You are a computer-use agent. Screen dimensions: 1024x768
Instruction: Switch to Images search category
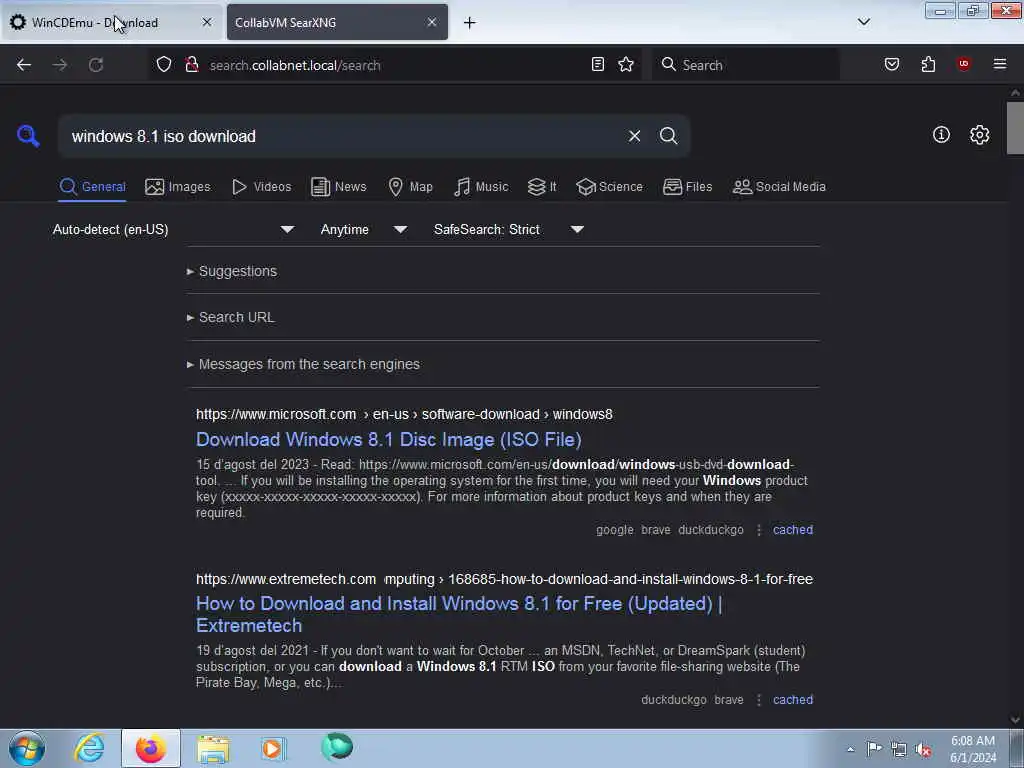(178, 187)
